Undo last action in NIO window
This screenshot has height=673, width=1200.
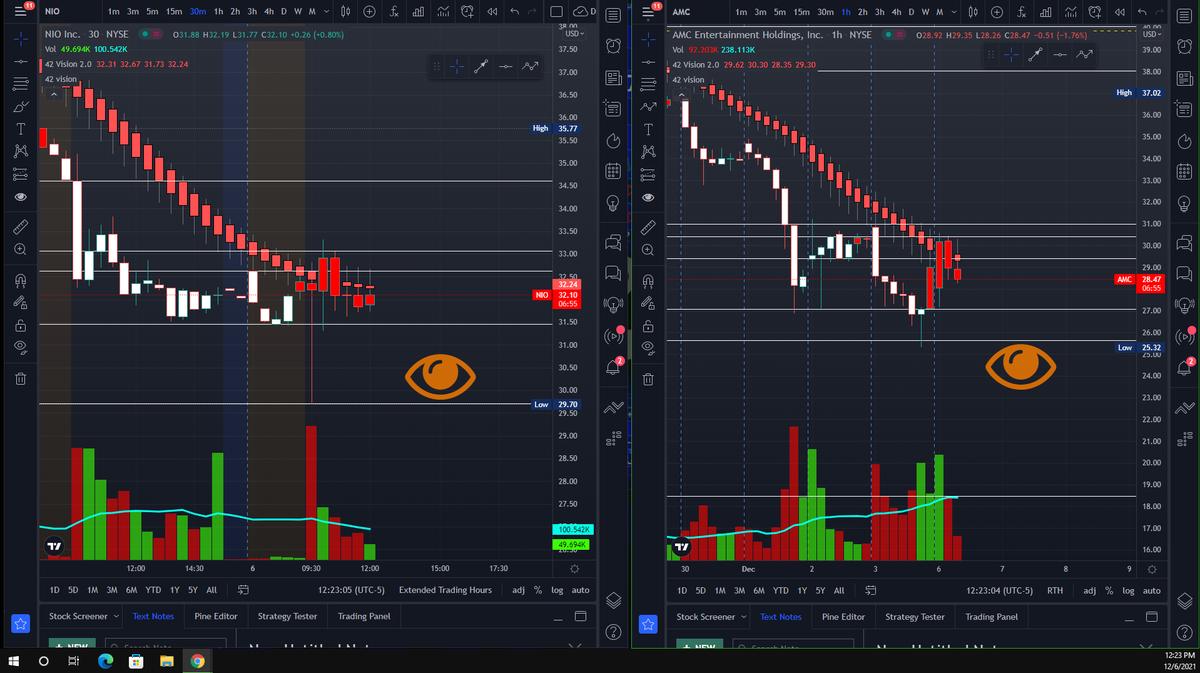tap(515, 11)
